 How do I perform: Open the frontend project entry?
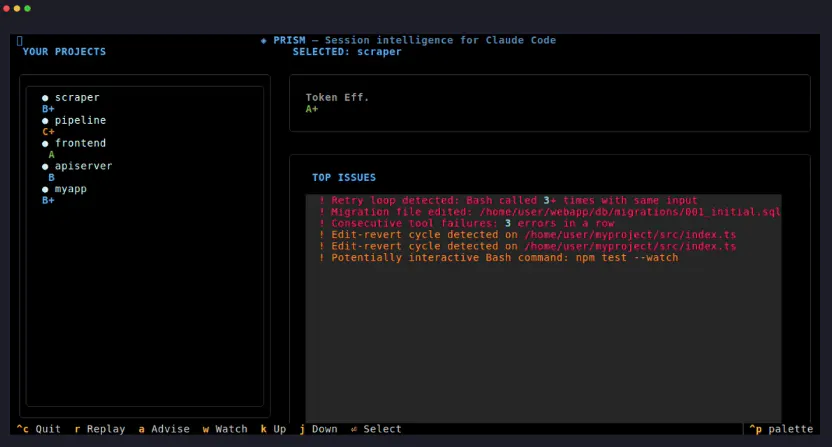(x=80, y=143)
